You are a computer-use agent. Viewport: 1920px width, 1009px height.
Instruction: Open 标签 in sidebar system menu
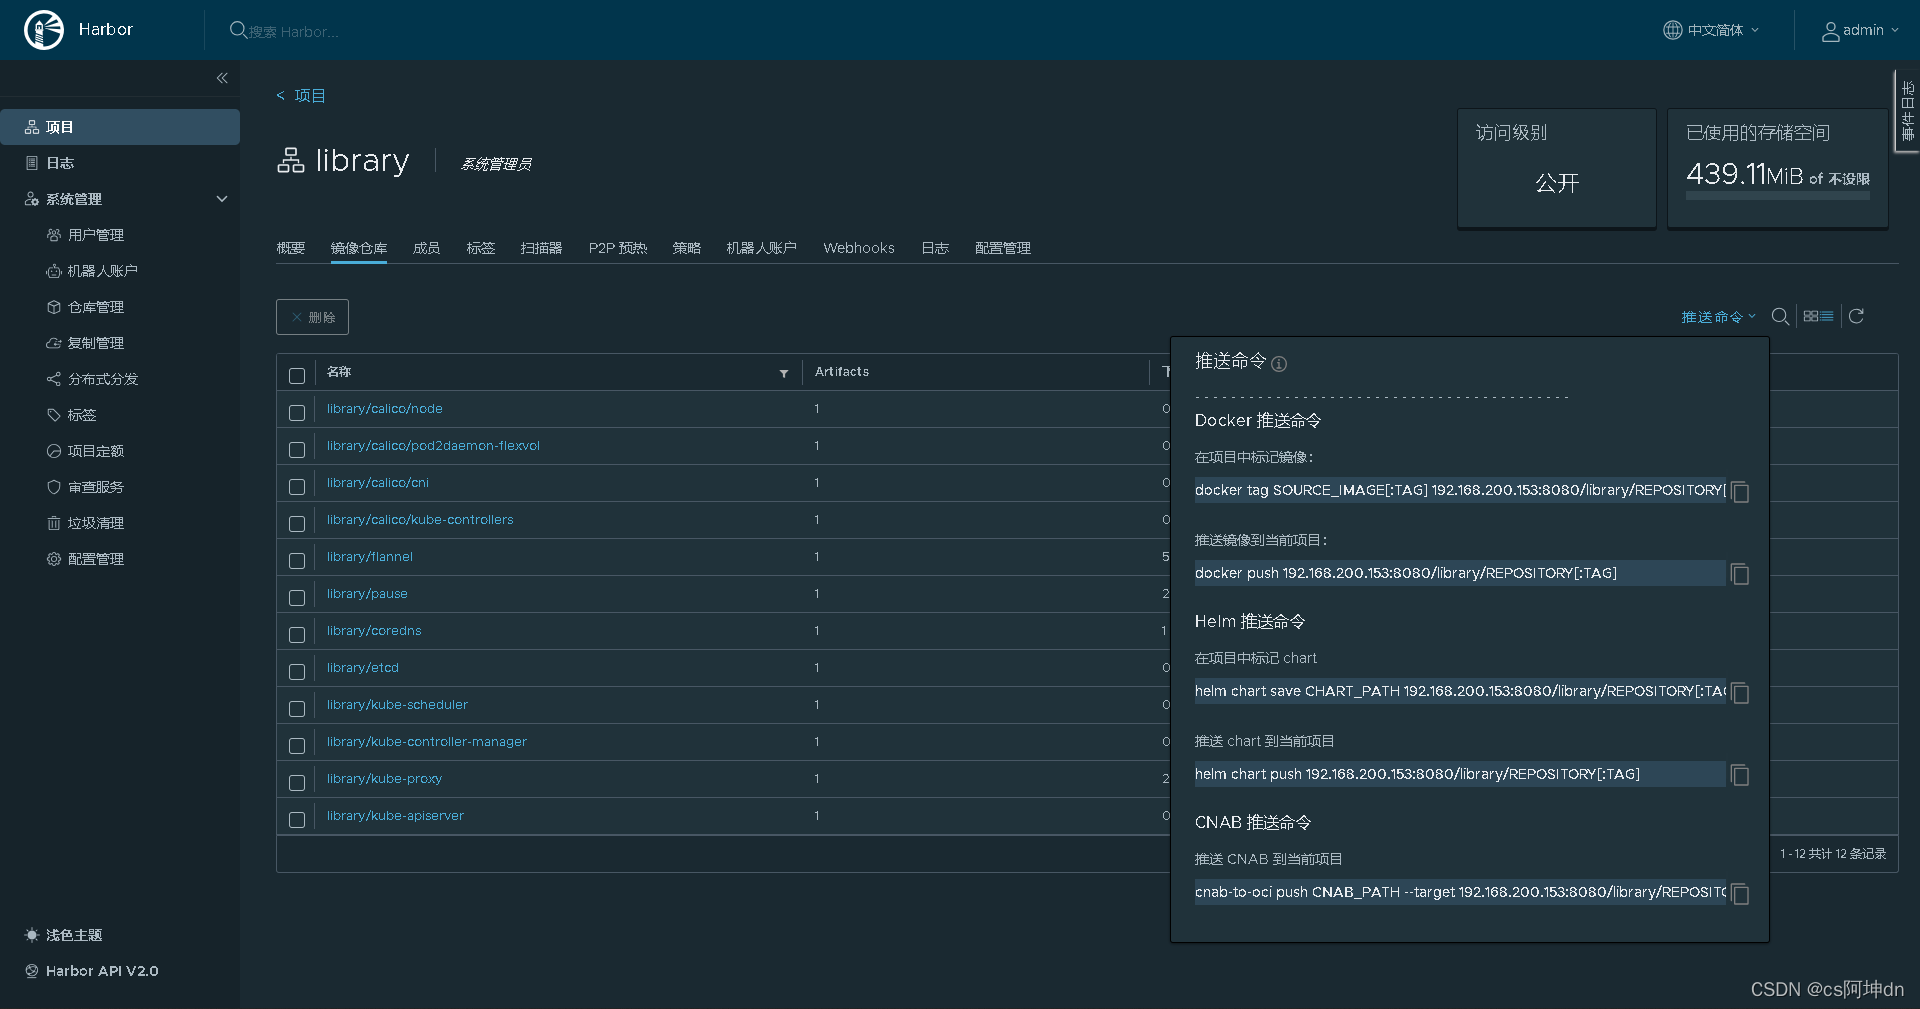pos(82,415)
